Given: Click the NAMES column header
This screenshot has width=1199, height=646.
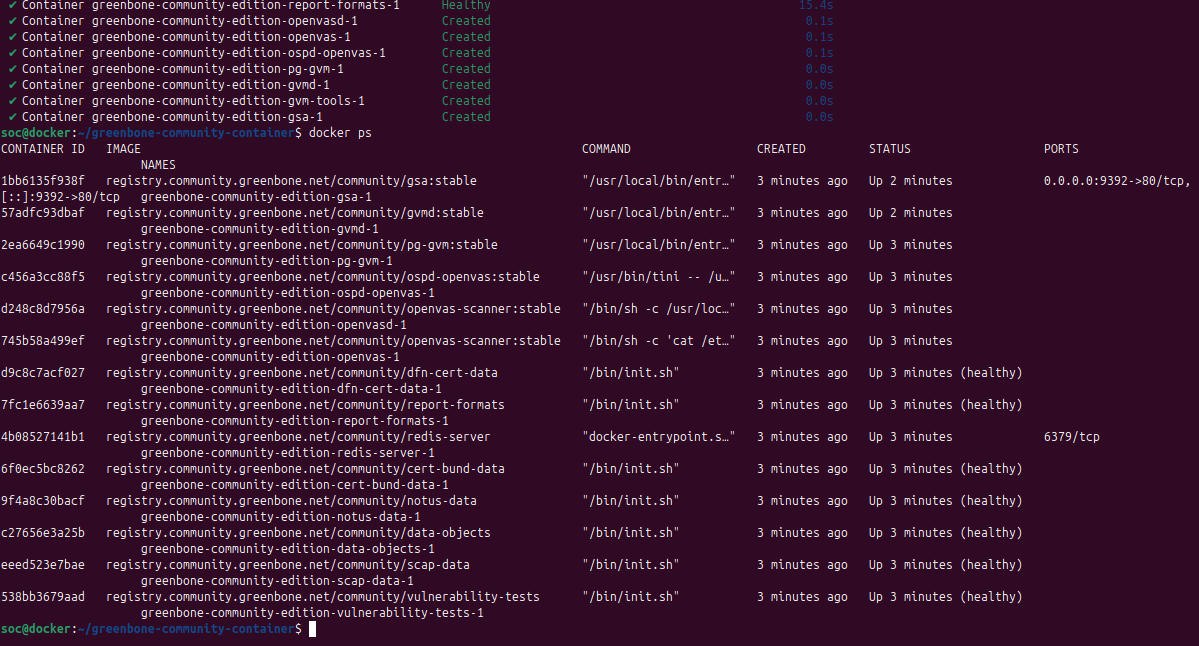Looking at the screenshot, I should (158, 165).
